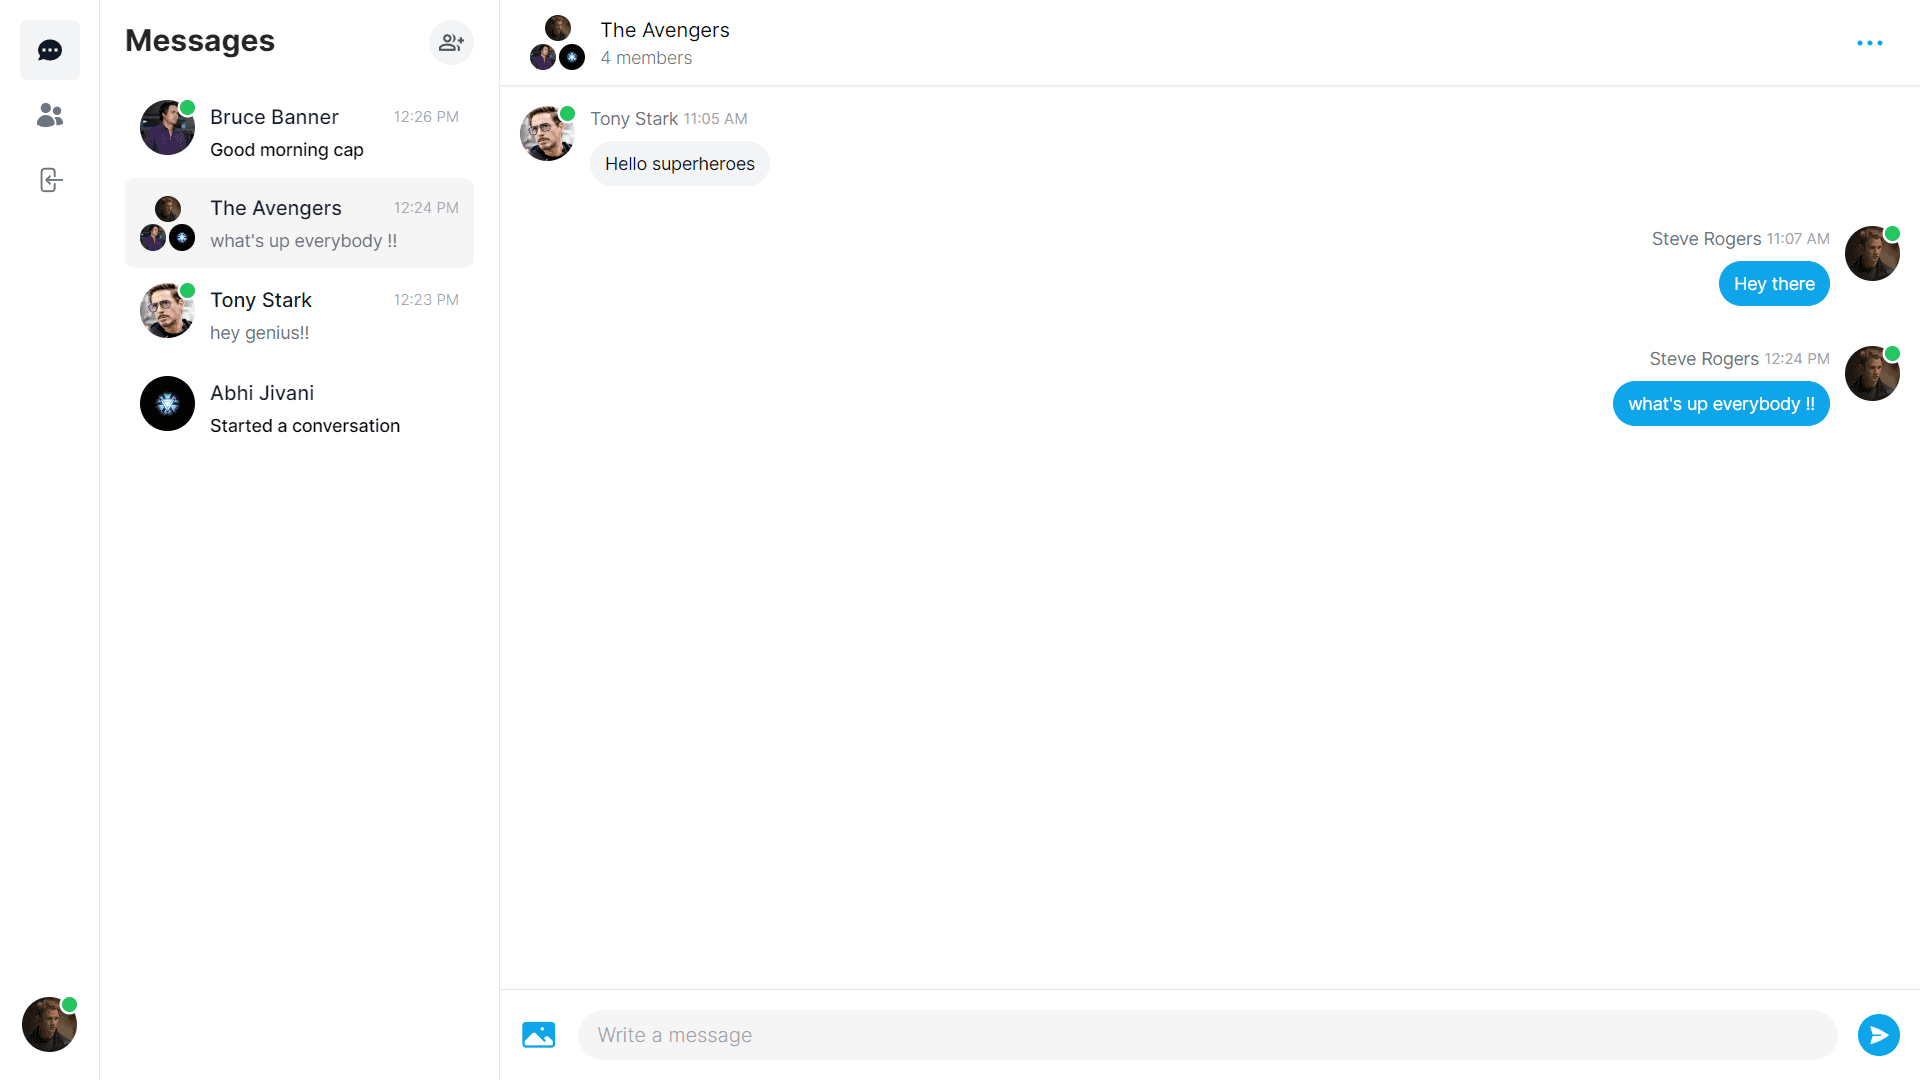Open your profile avatar at sidebar bottom
The image size is (1920, 1080).
(49, 1024)
